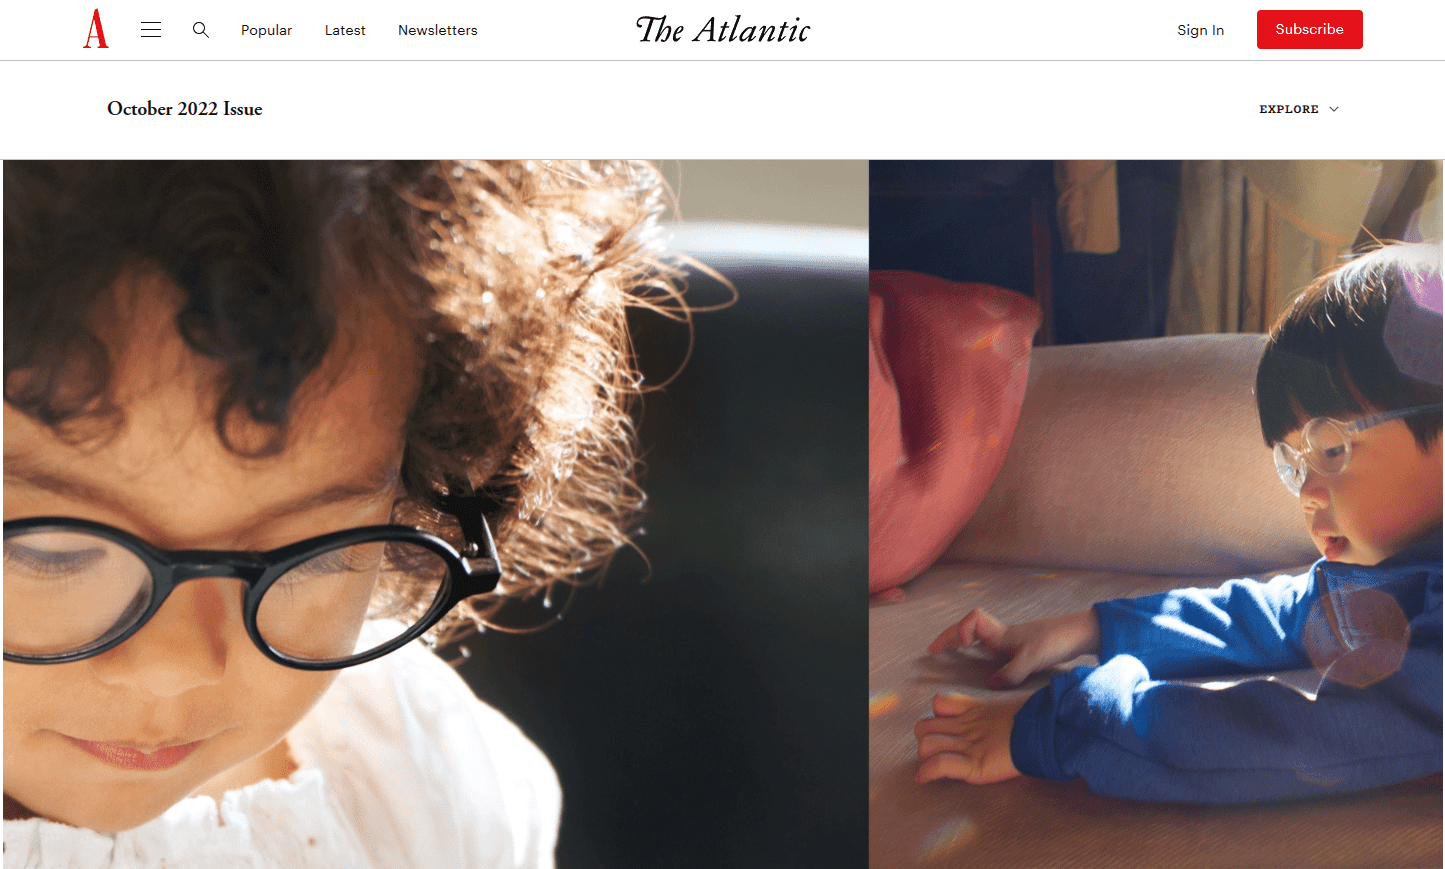Click The Atlantic wordmark in the header
The width and height of the screenshot is (1445, 869).
click(723, 30)
